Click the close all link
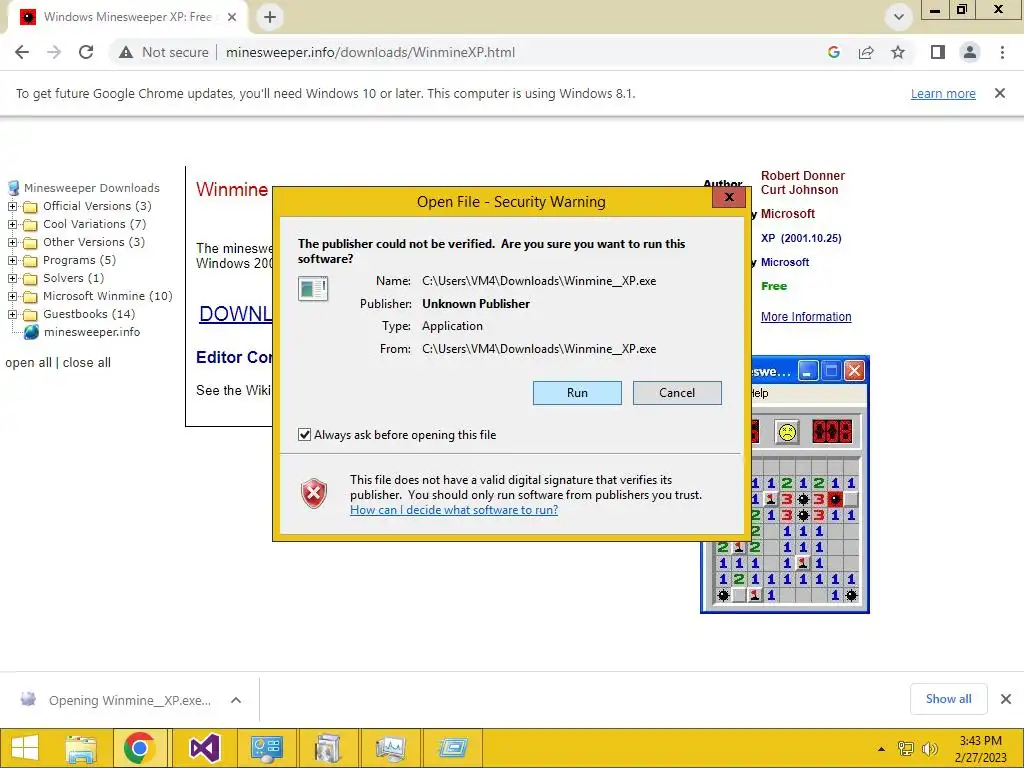 coord(86,362)
